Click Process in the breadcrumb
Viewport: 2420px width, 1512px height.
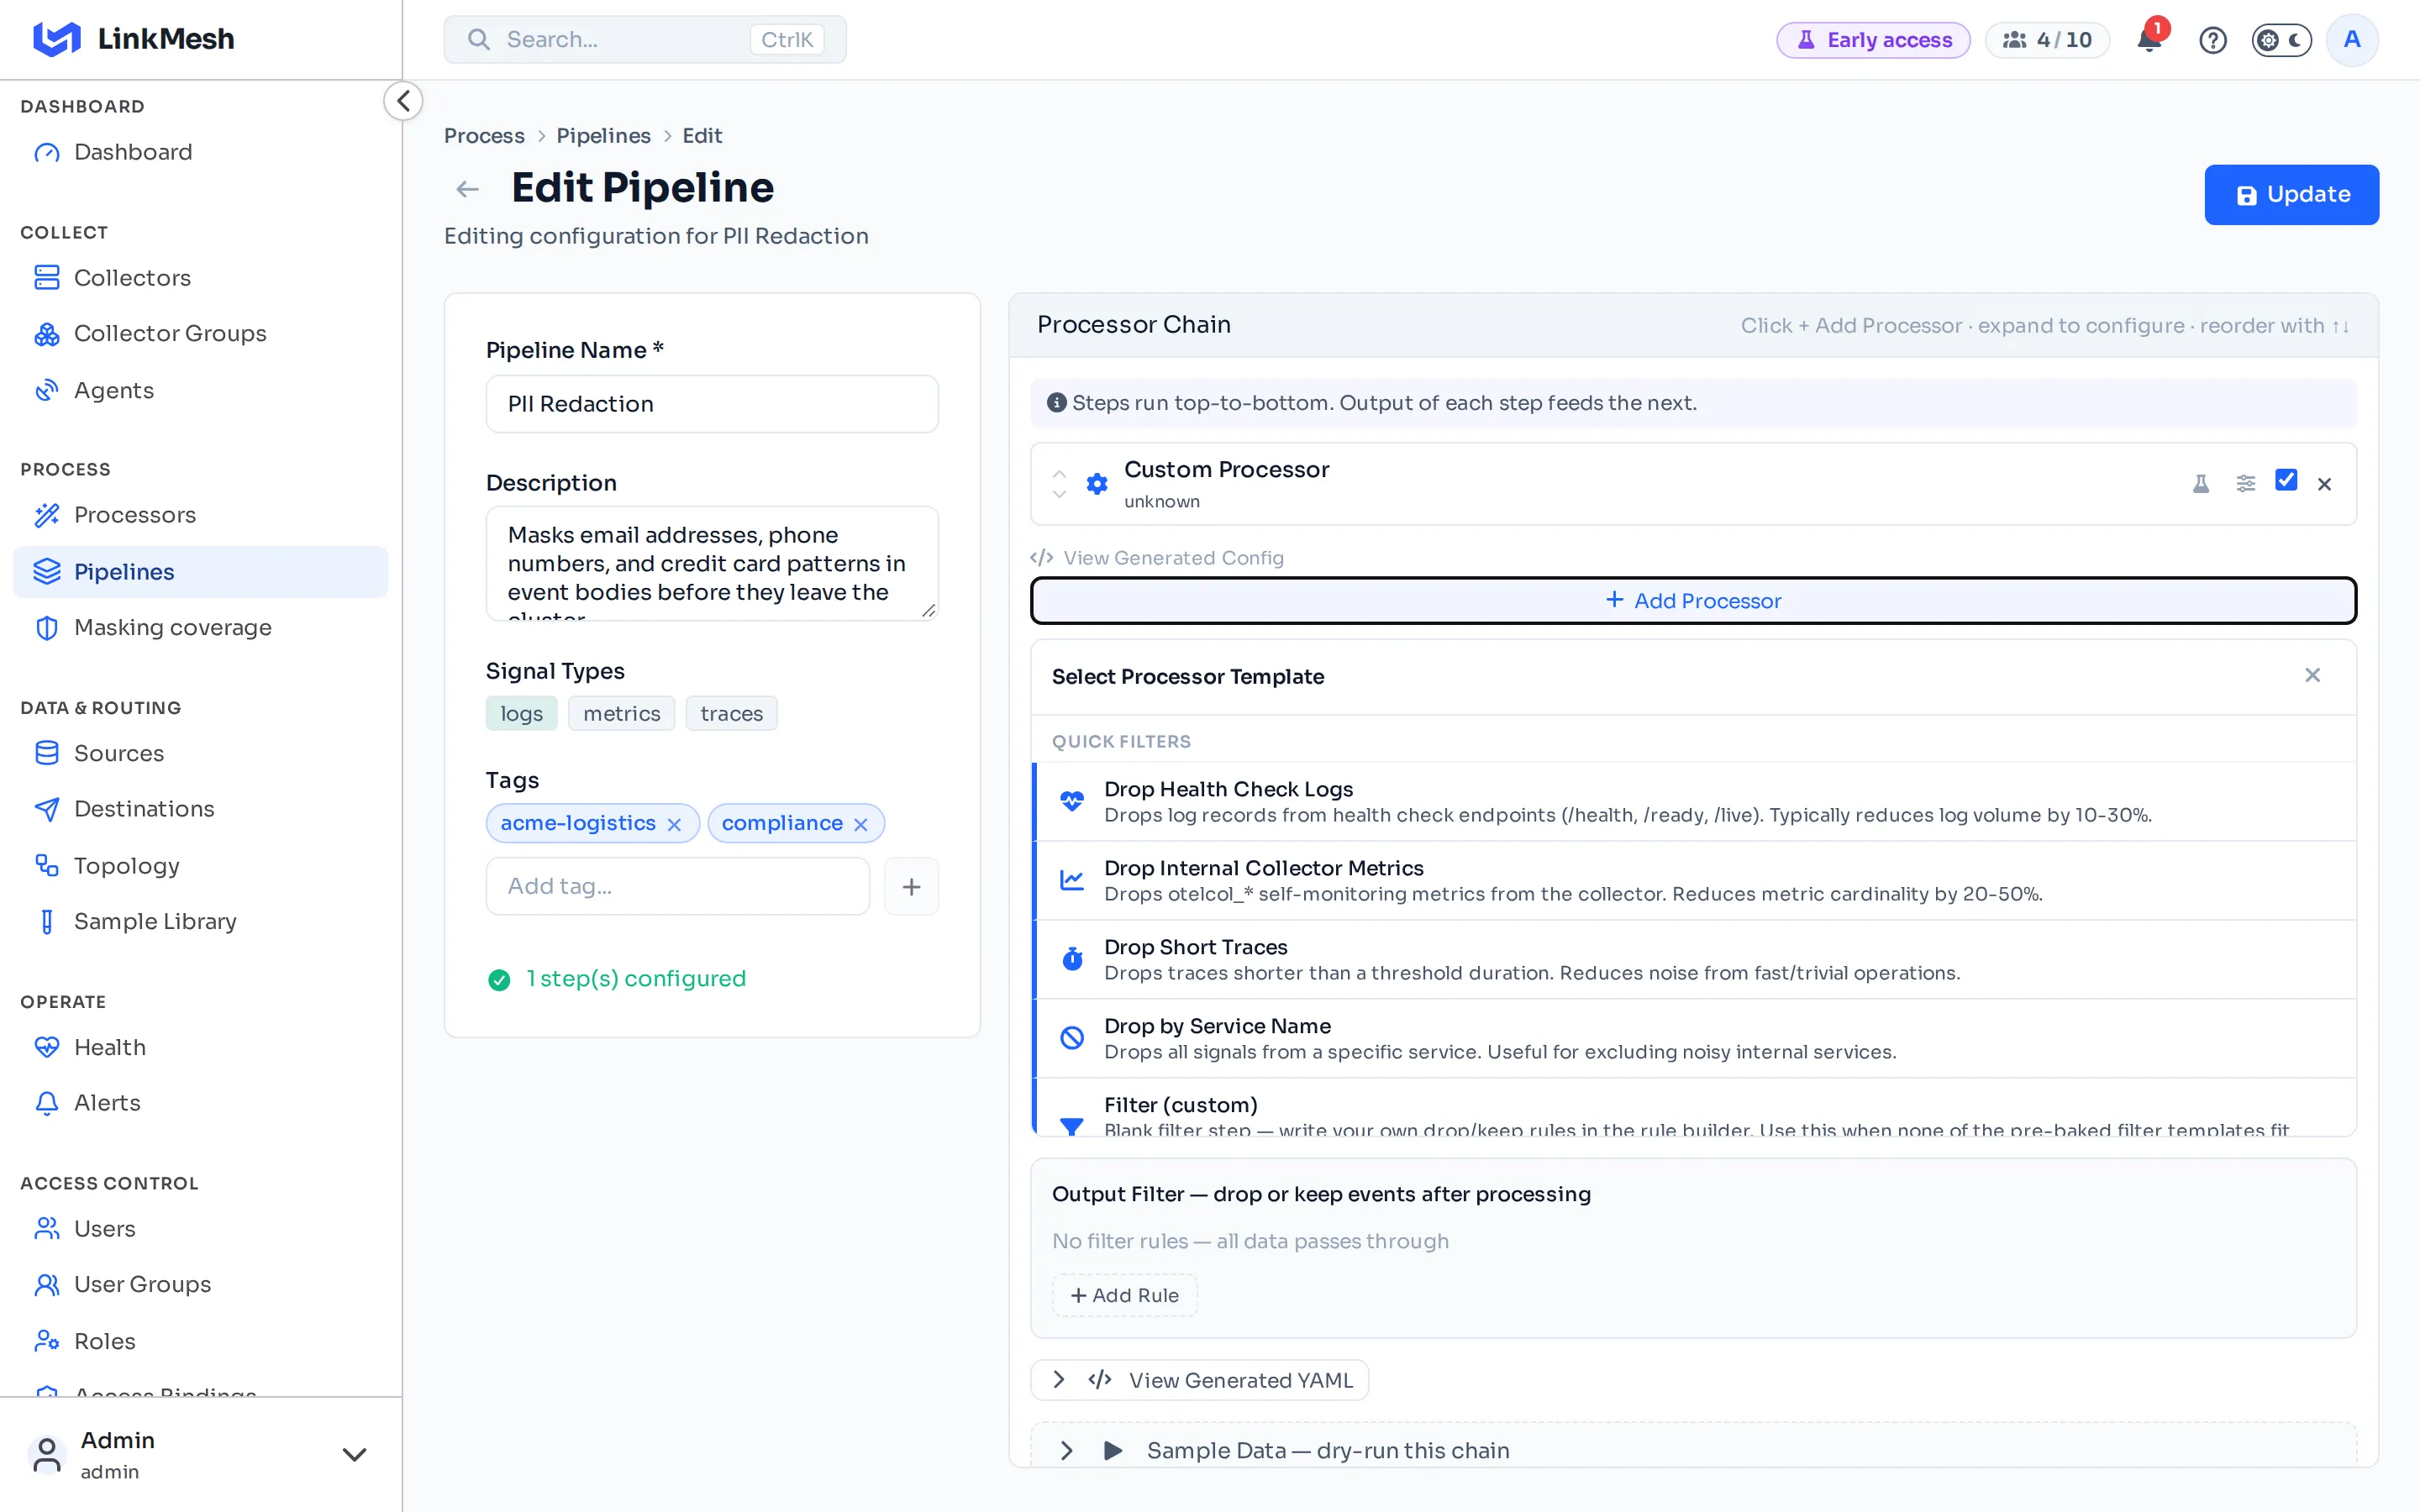tap(484, 136)
